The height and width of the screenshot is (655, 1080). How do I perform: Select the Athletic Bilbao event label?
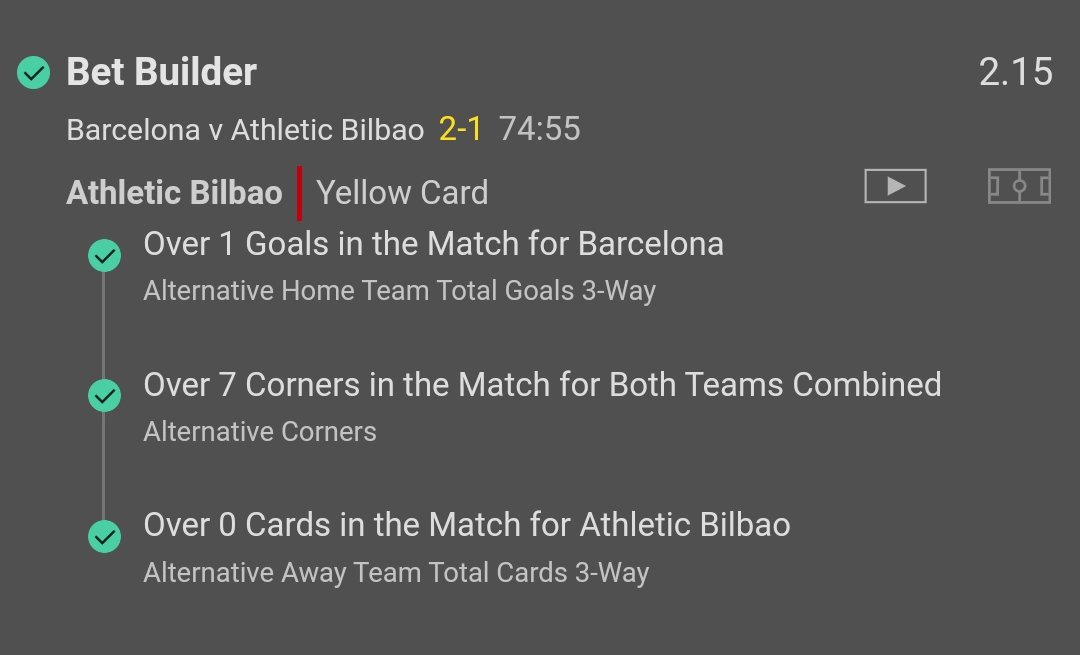tap(174, 193)
